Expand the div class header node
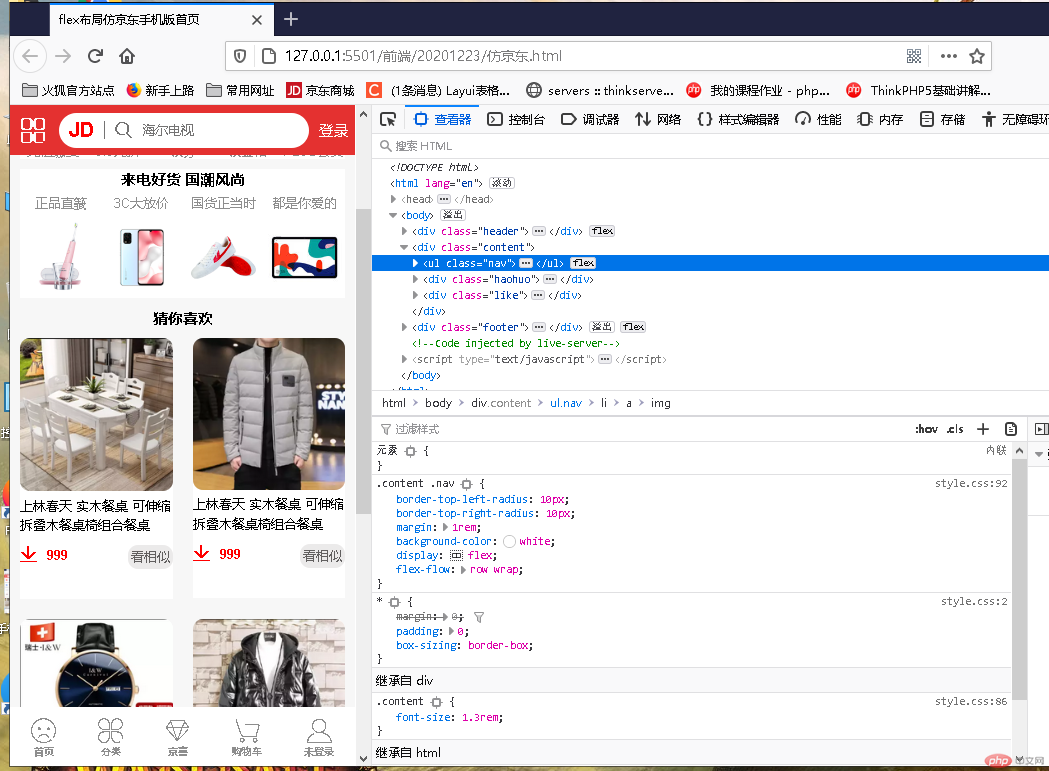The width and height of the screenshot is (1049, 771). click(x=404, y=231)
